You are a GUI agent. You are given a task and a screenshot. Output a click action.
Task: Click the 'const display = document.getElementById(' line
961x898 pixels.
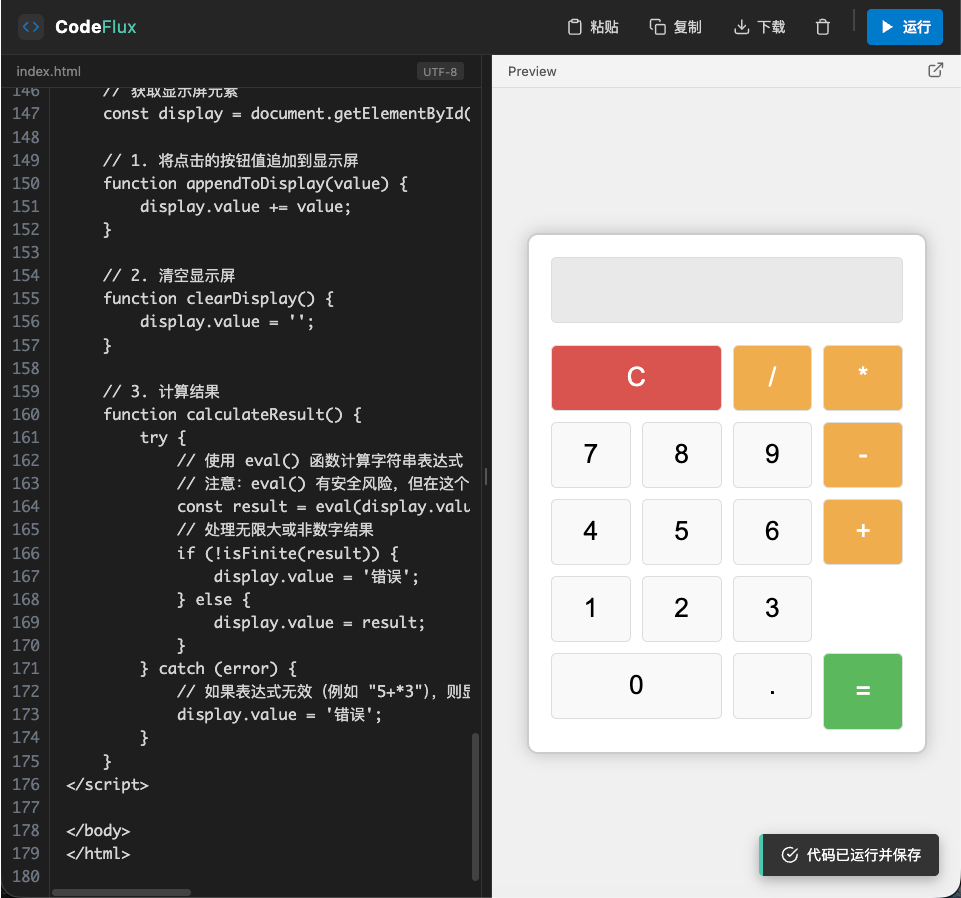point(287,113)
